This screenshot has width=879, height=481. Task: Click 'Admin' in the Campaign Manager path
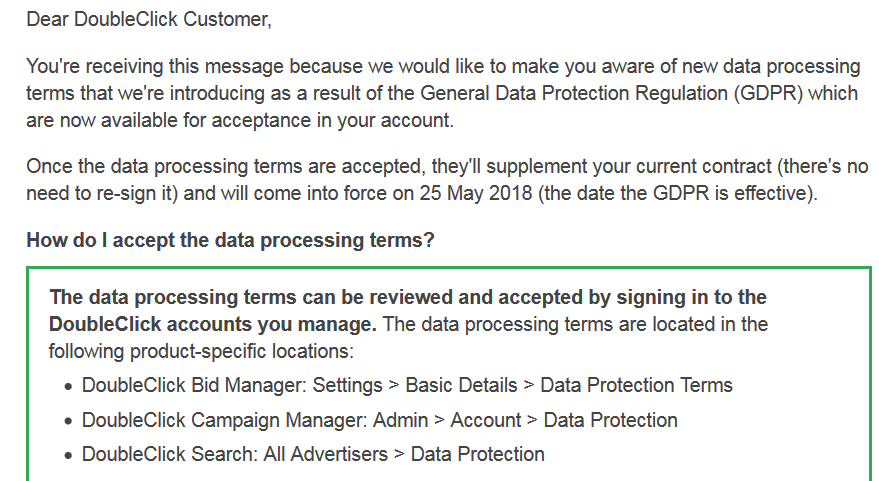pos(400,420)
